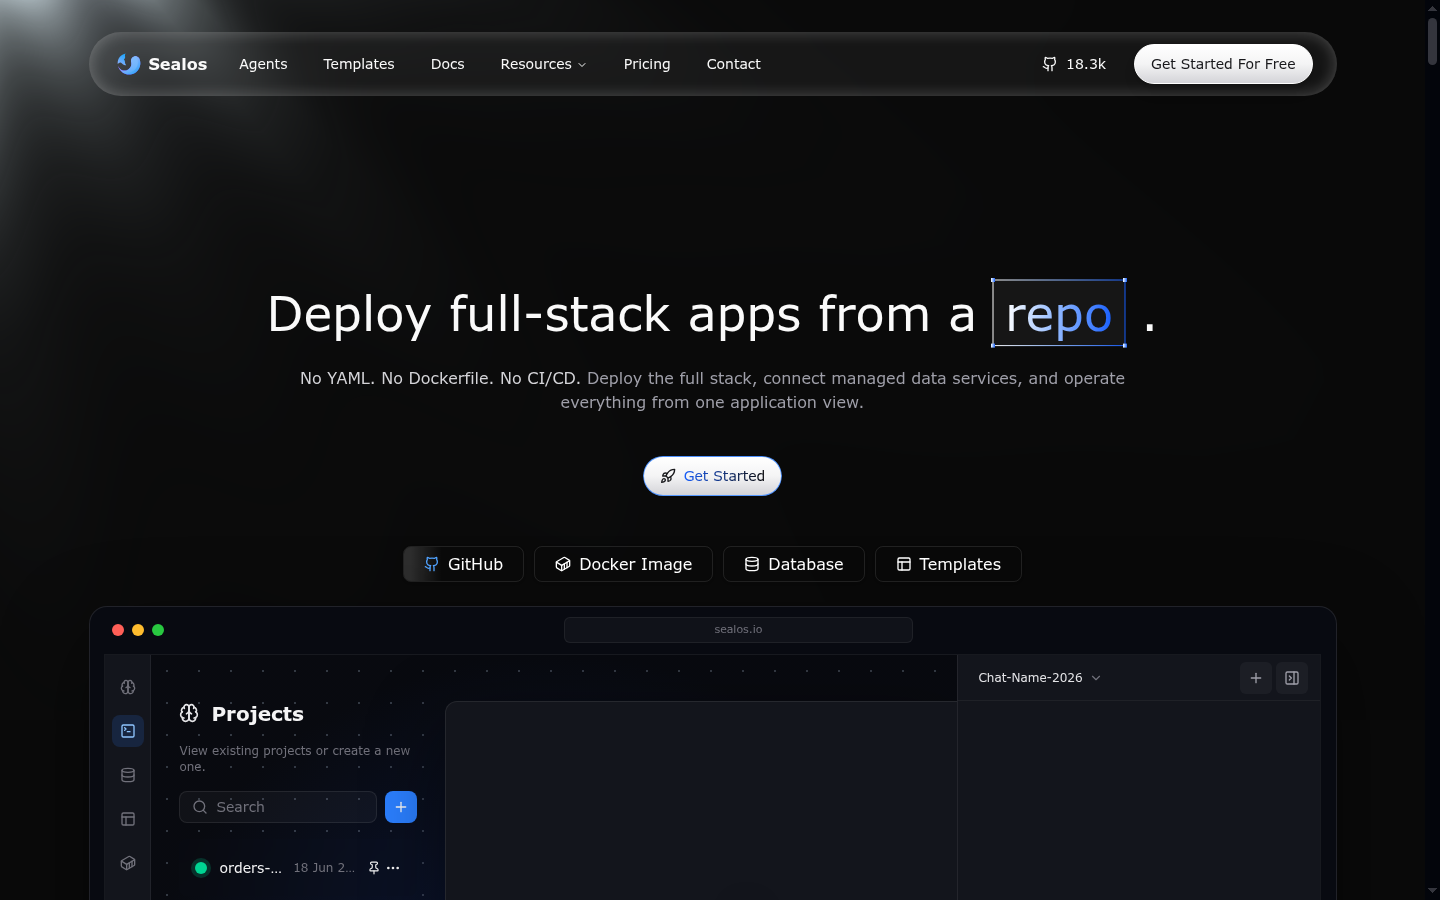This screenshot has width=1440, height=900.
Task: Open the Contact page
Action: (x=734, y=64)
